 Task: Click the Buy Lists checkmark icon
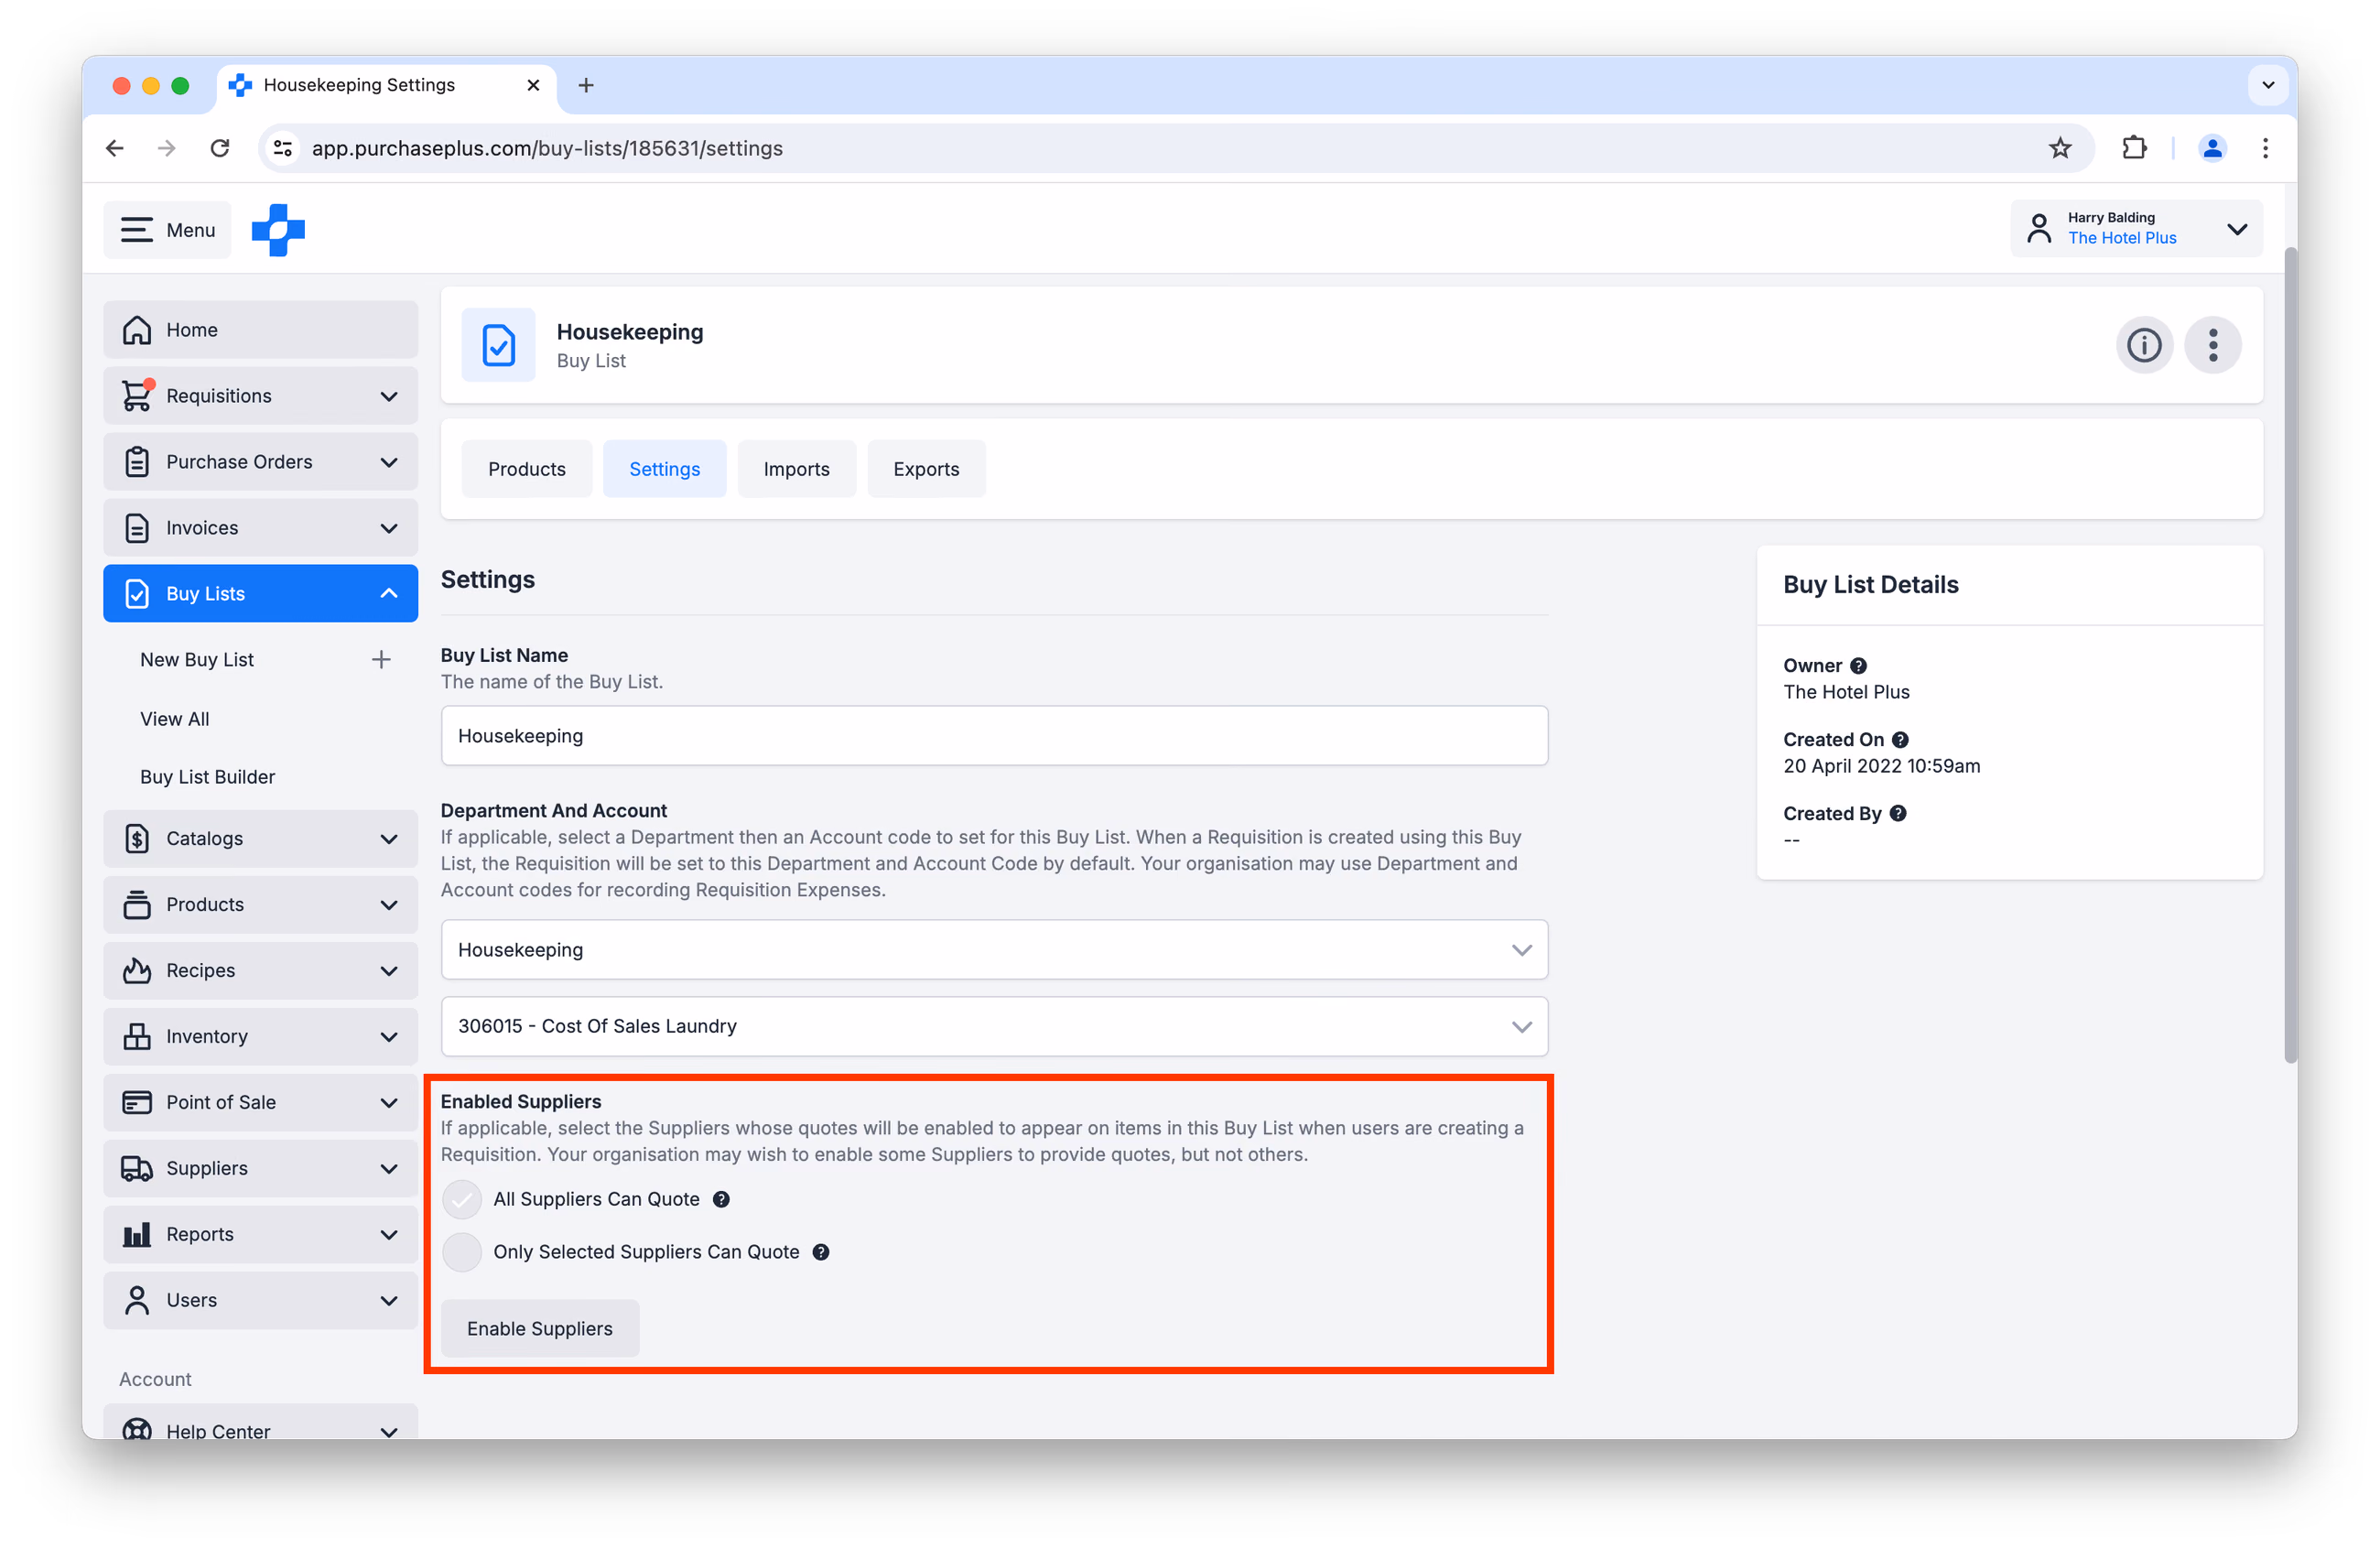point(137,594)
